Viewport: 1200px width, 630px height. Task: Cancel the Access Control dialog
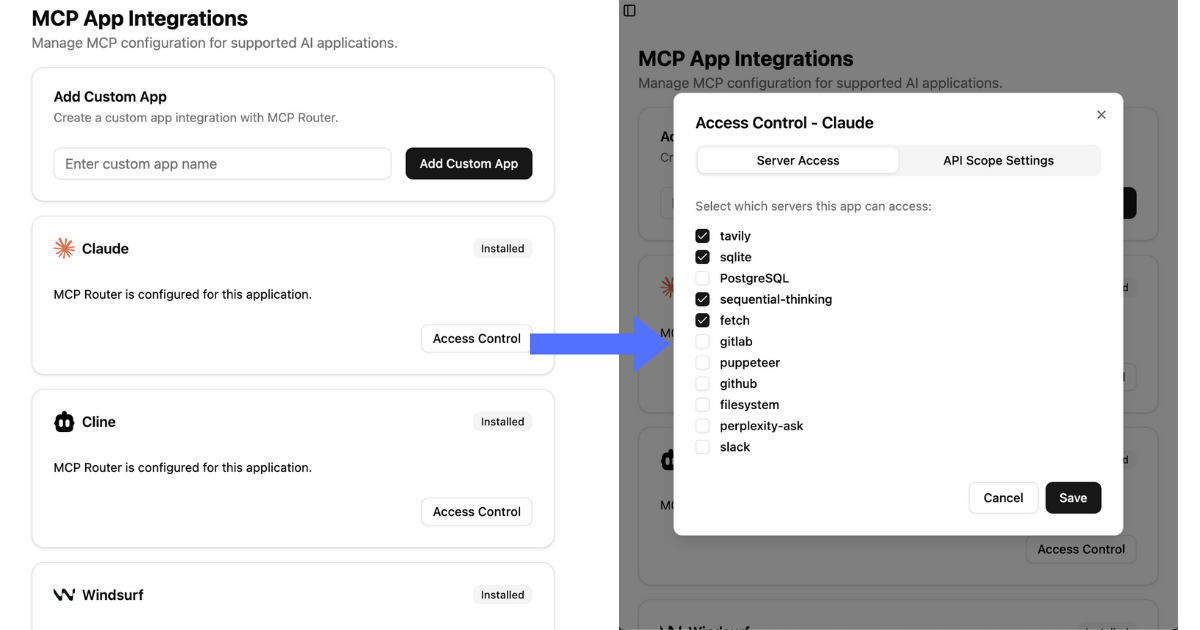tap(1003, 498)
